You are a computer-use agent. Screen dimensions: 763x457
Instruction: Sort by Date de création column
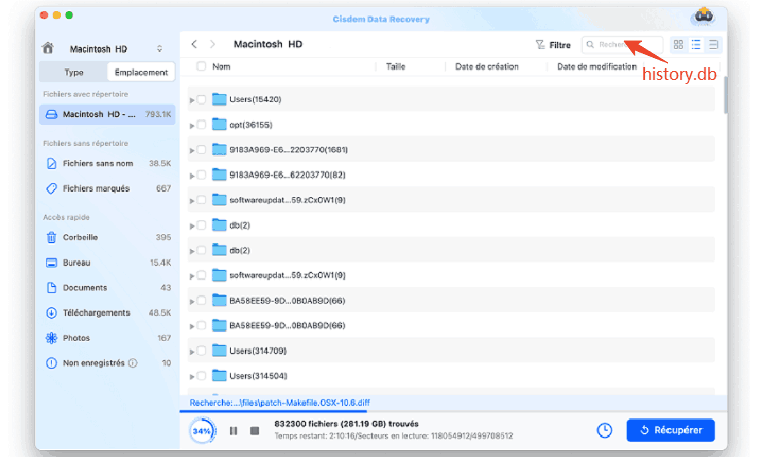(x=487, y=67)
